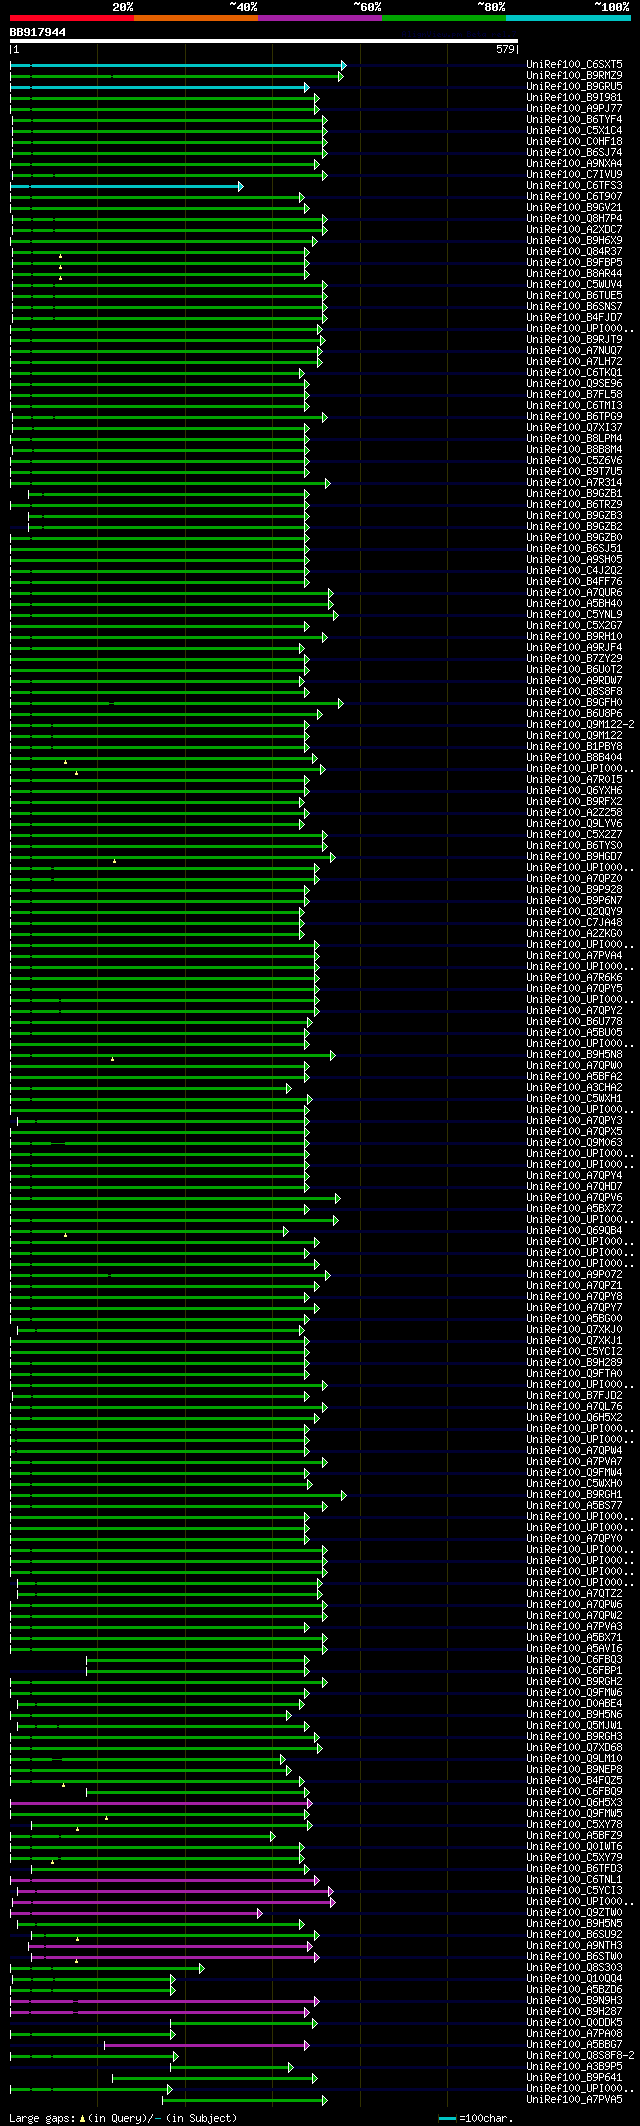Select the label UniRef100_C5X1C4

[574, 130]
